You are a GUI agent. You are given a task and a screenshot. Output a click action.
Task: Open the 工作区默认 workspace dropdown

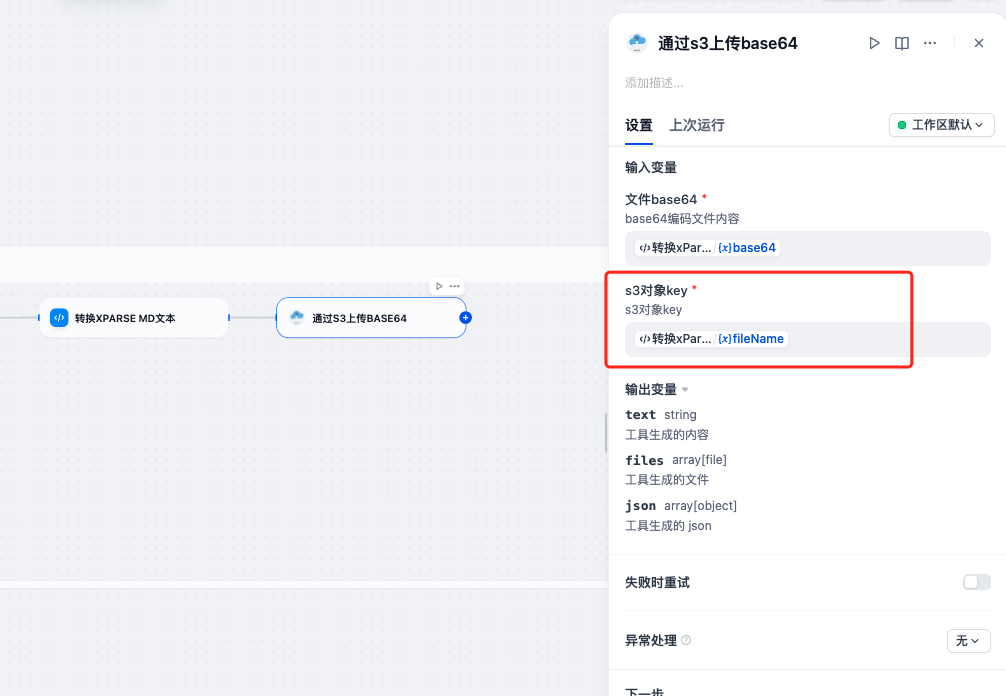click(x=941, y=124)
